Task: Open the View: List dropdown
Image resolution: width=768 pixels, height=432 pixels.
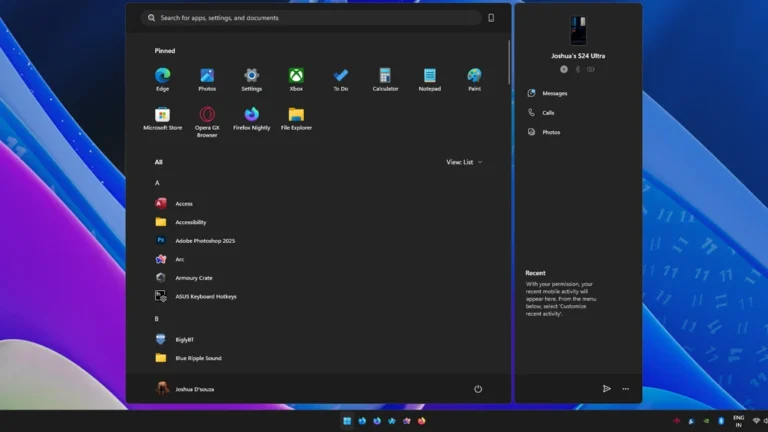Action: [x=464, y=162]
